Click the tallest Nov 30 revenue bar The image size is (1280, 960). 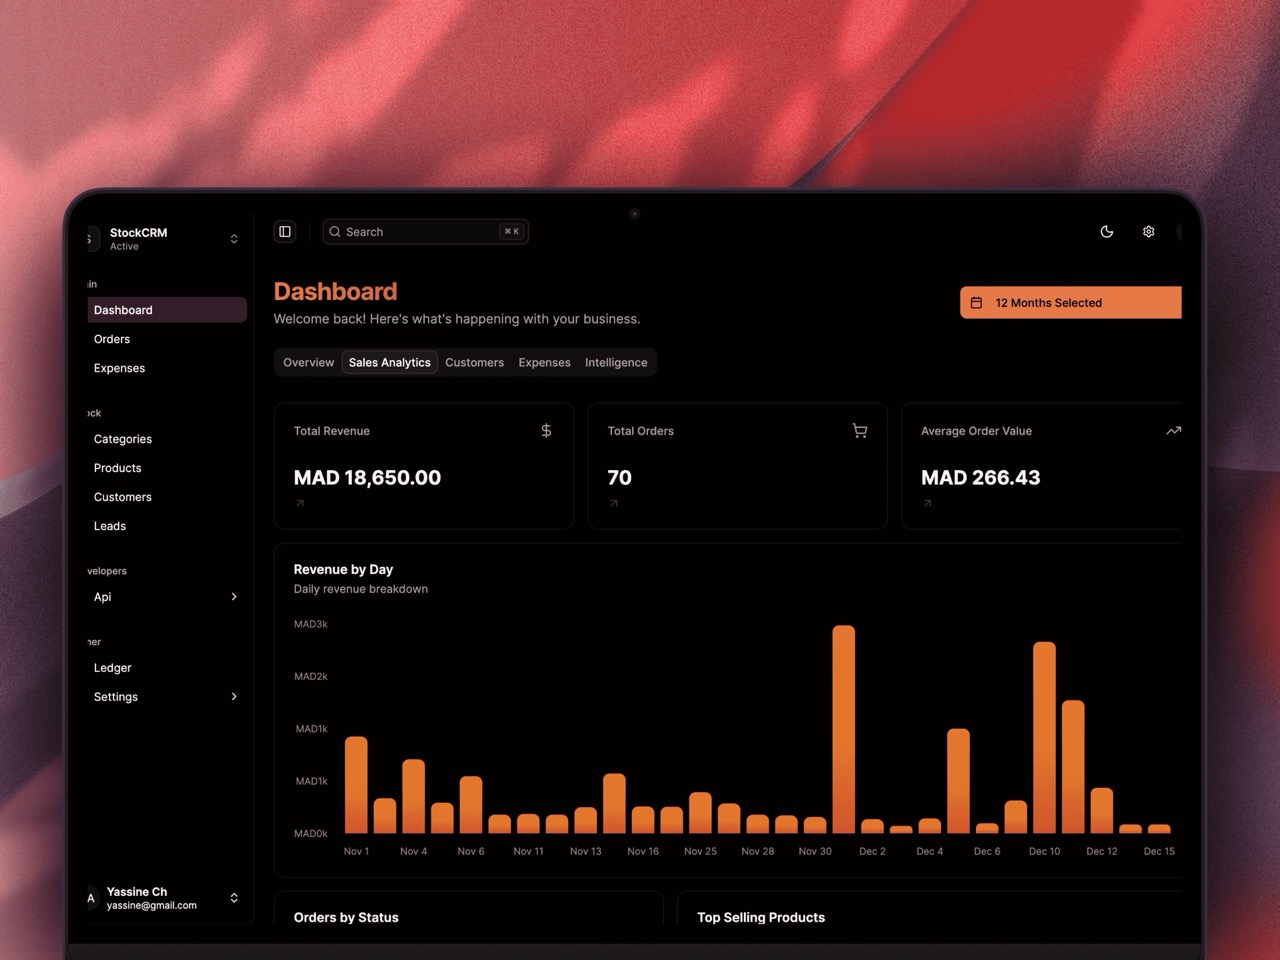pos(843,730)
